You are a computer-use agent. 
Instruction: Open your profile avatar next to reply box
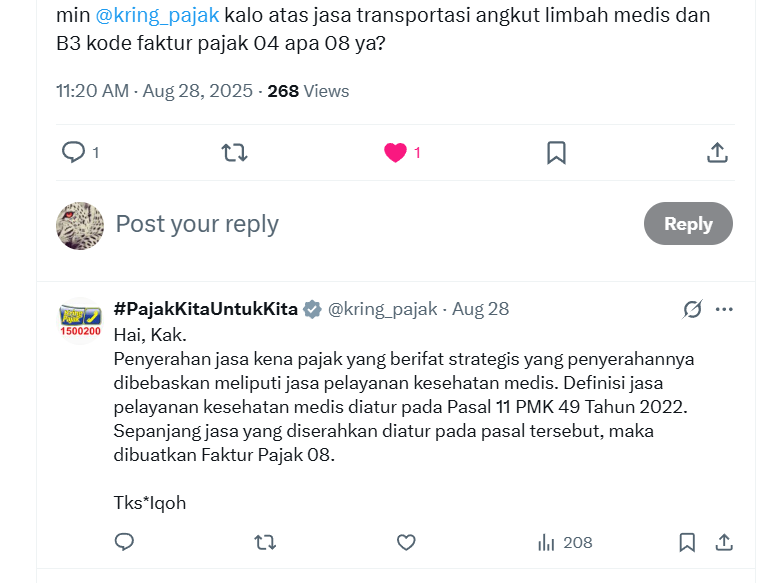(x=80, y=224)
